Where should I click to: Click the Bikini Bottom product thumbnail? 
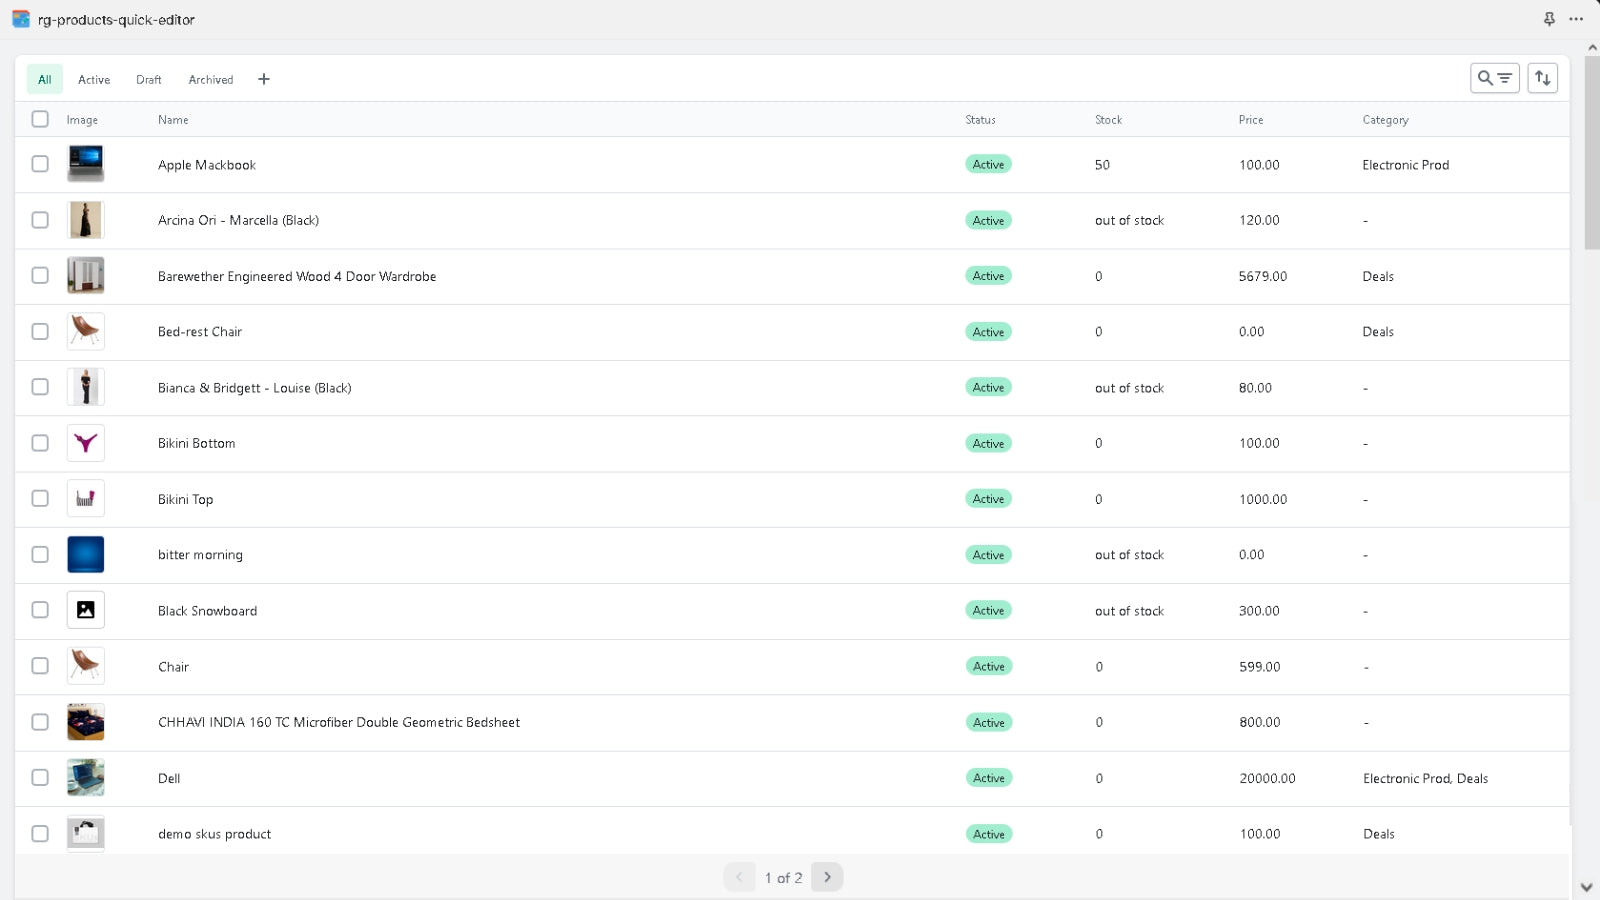pyautogui.click(x=86, y=443)
